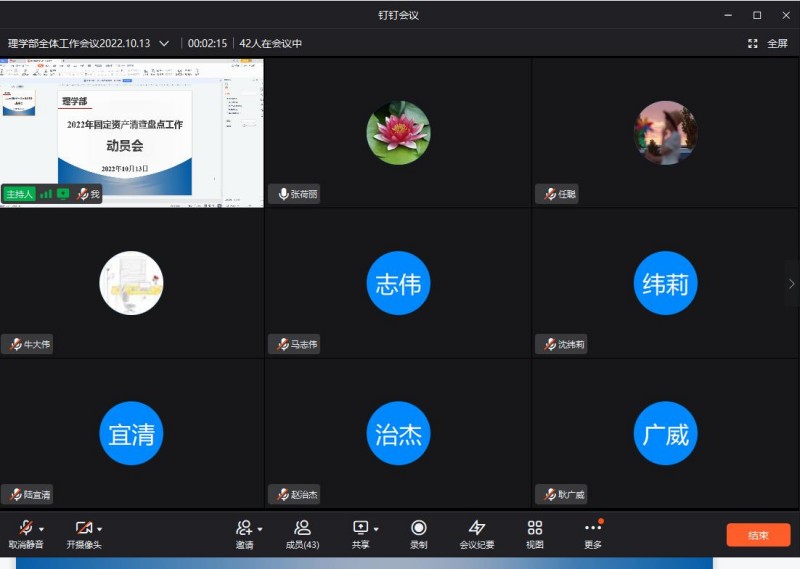Select the shared presentation video tile
Screen dimensions: 800x569
pyautogui.click(x=132, y=131)
